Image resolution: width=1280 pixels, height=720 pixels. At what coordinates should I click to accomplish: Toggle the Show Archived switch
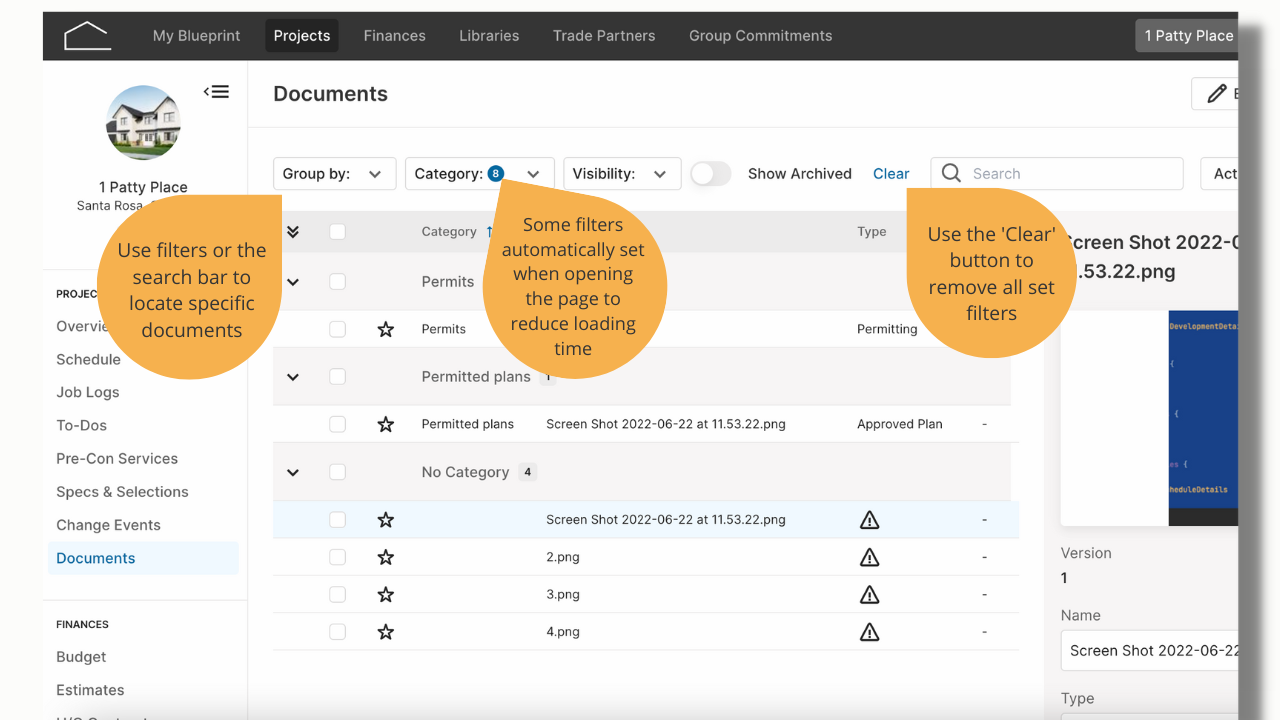(x=710, y=174)
